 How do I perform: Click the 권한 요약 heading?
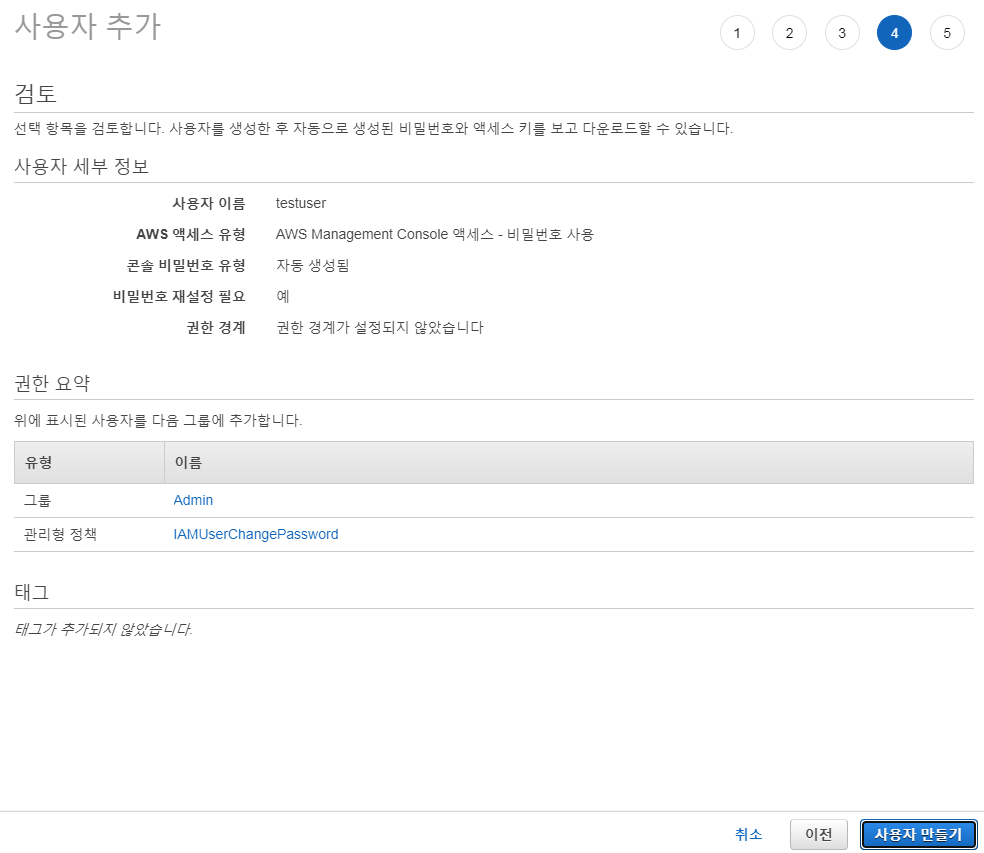click(x=53, y=383)
